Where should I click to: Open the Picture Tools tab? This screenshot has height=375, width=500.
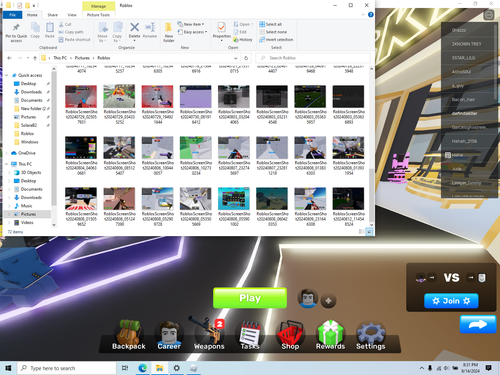(98, 15)
